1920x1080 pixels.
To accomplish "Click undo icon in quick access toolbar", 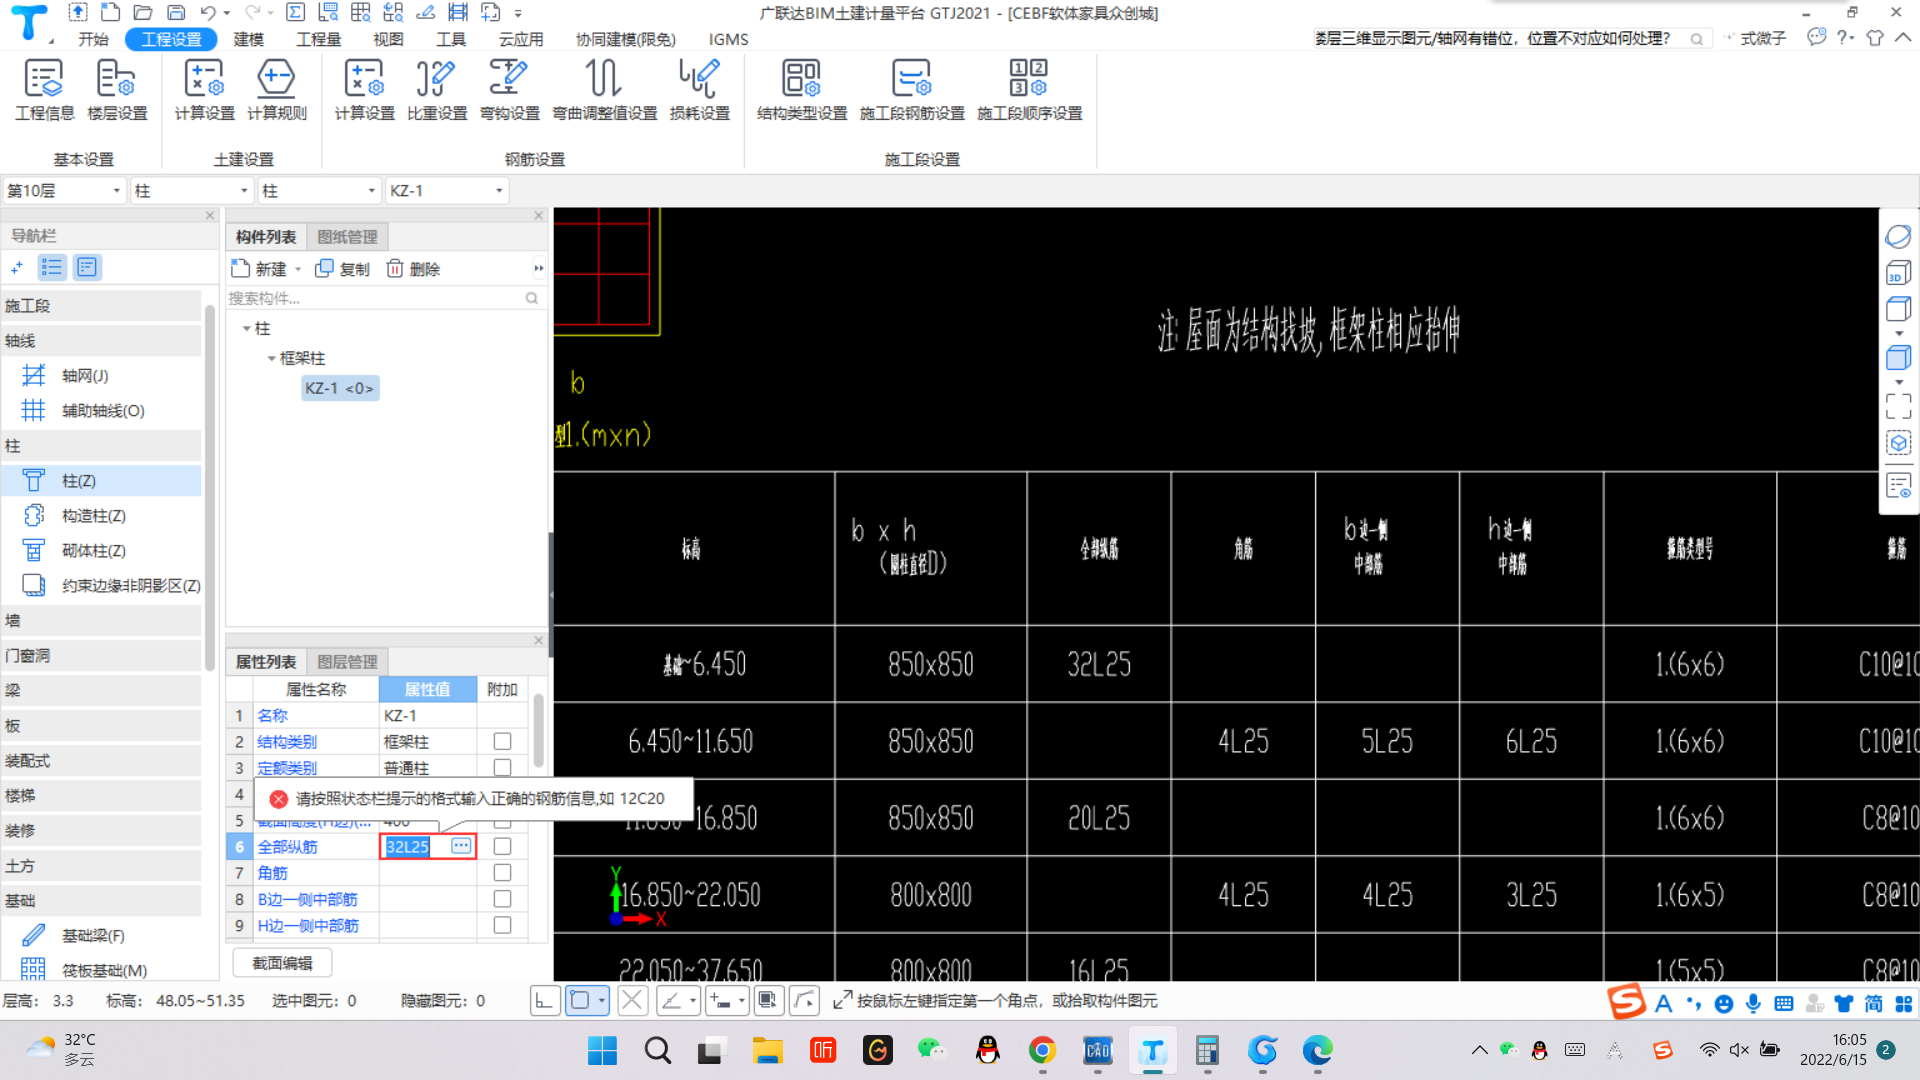I will (207, 13).
